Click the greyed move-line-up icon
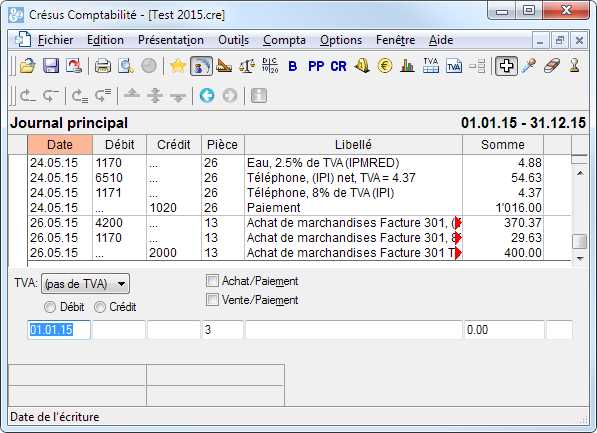 (132, 95)
